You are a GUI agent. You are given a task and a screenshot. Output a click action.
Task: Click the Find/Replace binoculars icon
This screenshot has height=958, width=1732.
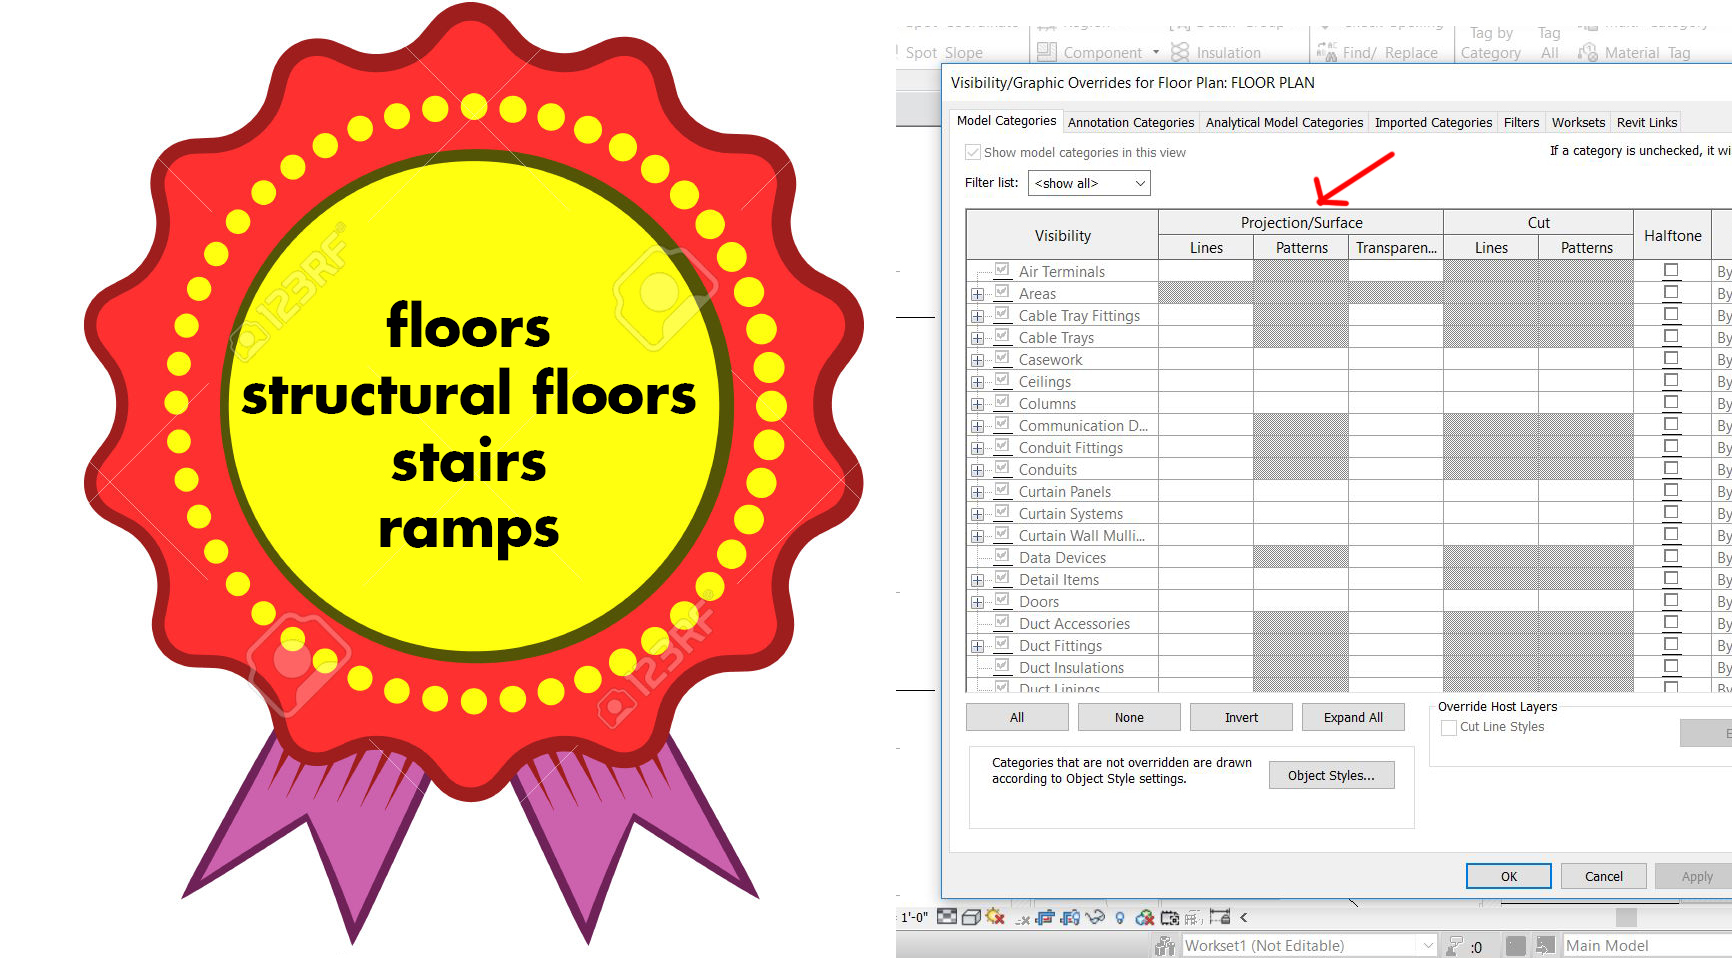point(1327,52)
